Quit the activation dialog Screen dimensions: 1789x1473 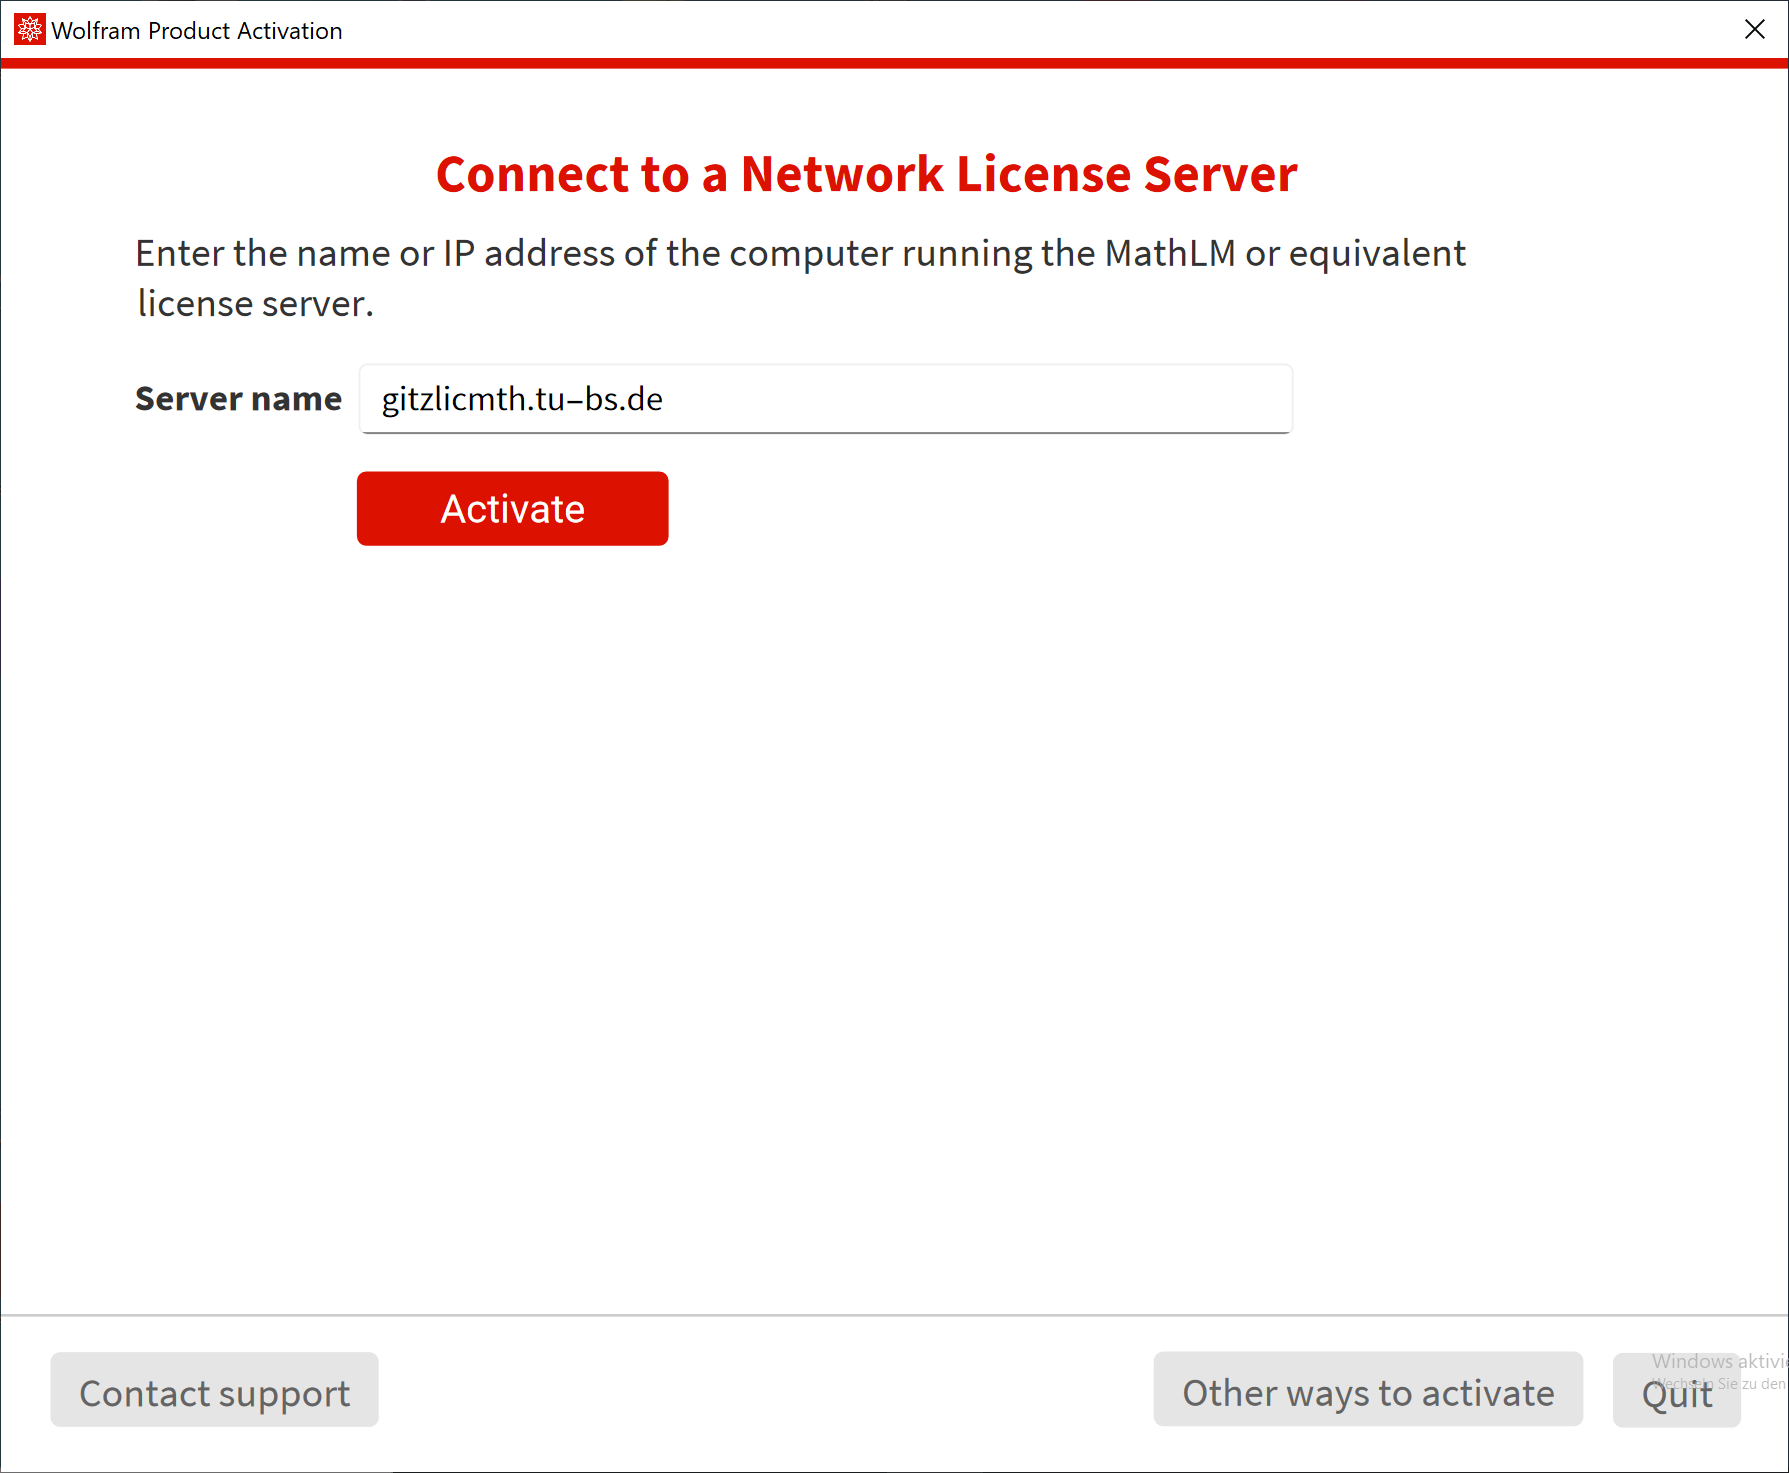click(1677, 1390)
